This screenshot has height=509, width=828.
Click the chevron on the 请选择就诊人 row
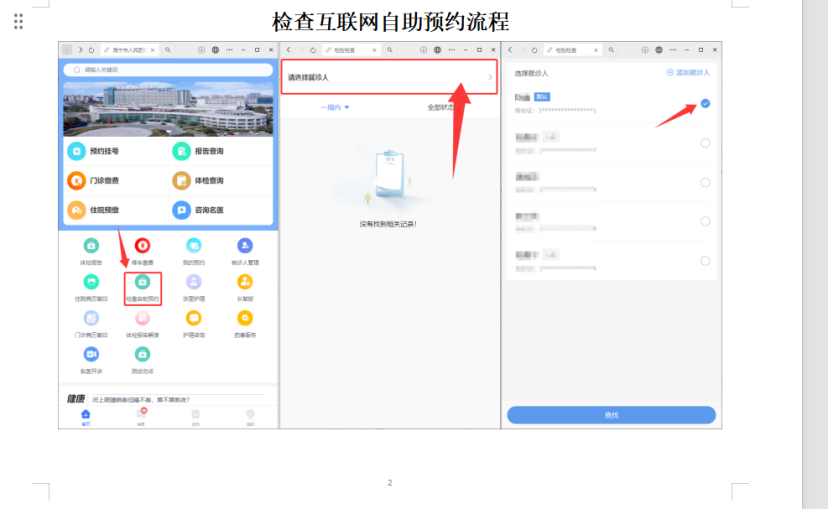point(490,78)
